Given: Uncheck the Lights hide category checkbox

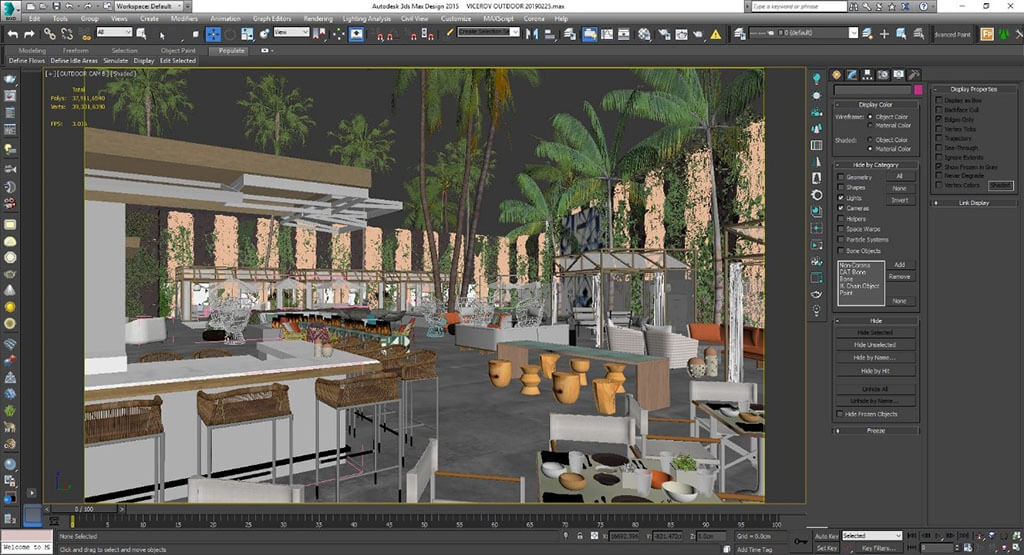Looking at the screenshot, I should [841, 198].
